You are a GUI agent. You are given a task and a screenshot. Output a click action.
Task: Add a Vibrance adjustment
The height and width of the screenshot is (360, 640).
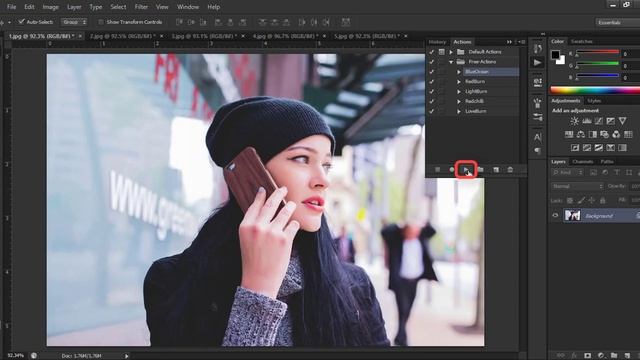(x=622, y=121)
